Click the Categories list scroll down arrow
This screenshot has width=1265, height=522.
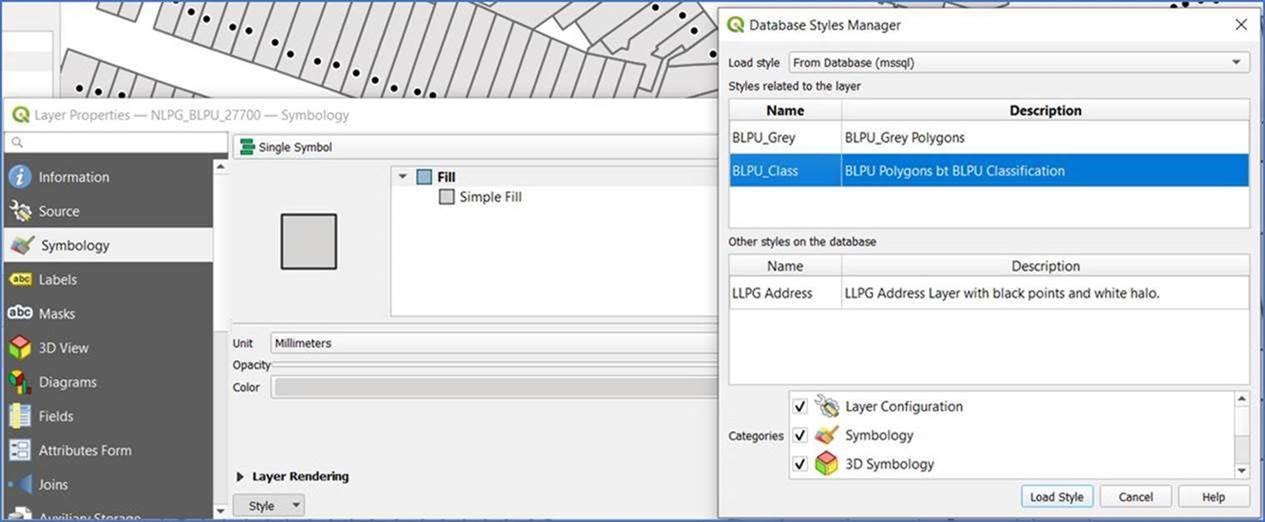pyautogui.click(x=1242, y=471)
